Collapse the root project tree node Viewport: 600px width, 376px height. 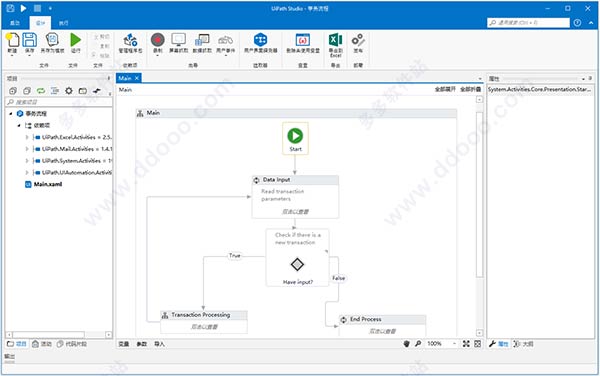11,114
